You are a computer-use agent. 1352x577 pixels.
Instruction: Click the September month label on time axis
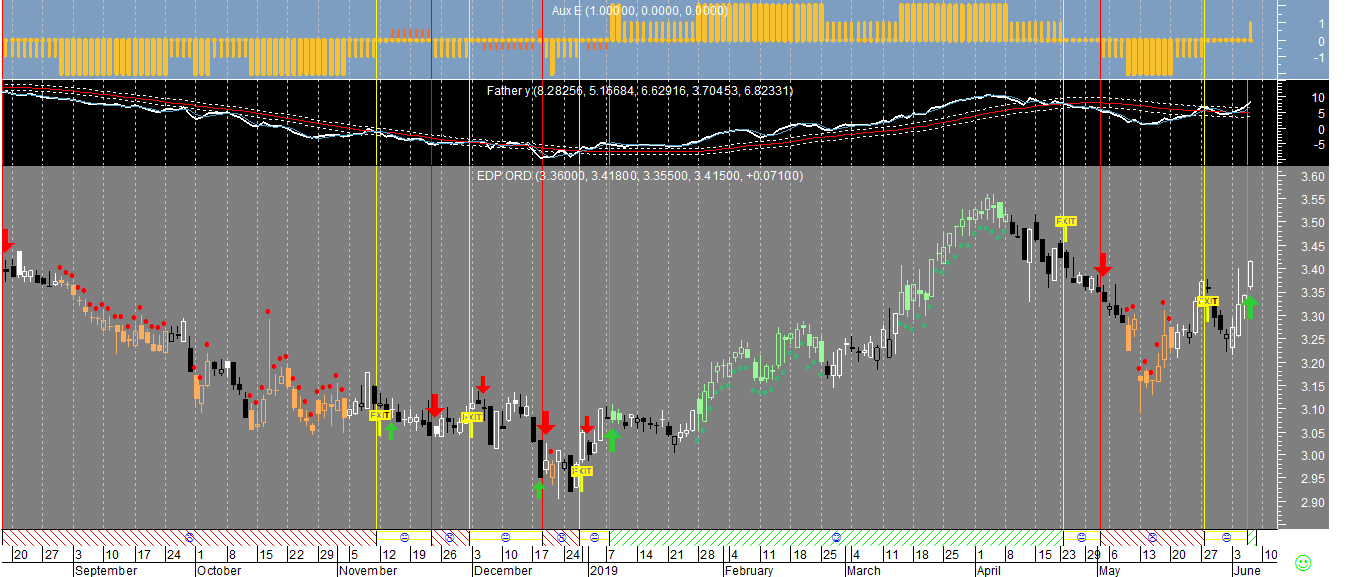click(106, 571)
